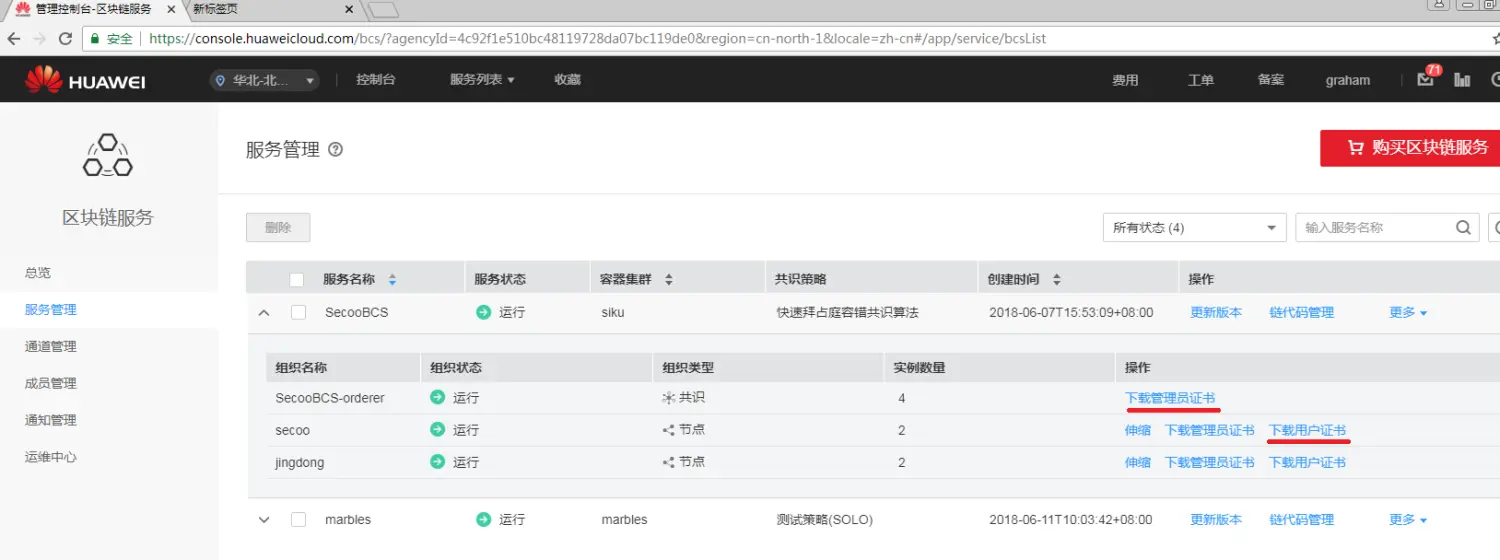The width and height of the screenshot is (1500, 560).
Task: Click 工单 in top navigation
Action: pos(1201,80)
